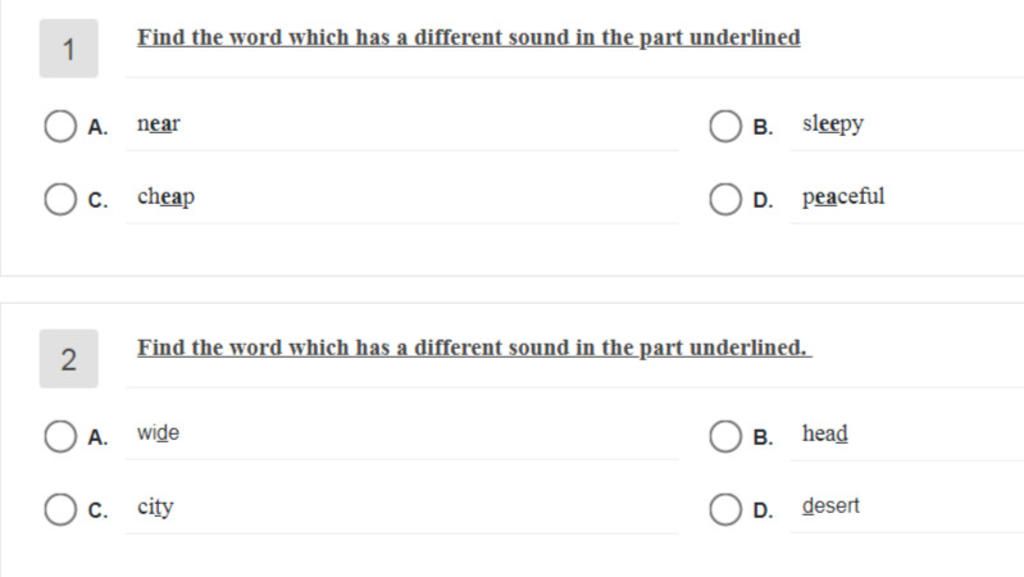1024x577 pixels.
Task: Click the answer word 'head'
Action: point(825,433)
